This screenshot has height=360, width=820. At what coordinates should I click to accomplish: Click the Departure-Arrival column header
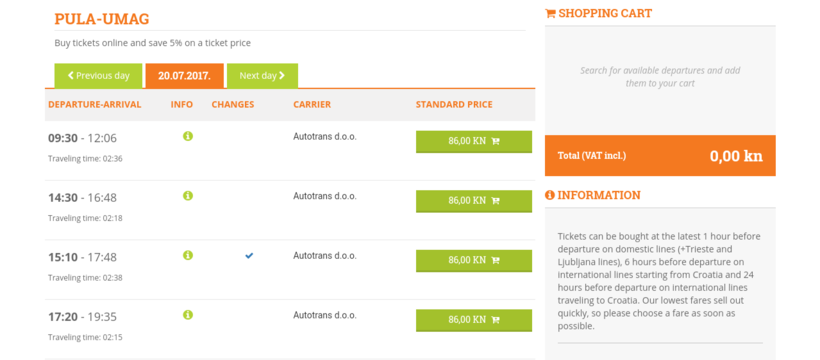tap(95, 105)
